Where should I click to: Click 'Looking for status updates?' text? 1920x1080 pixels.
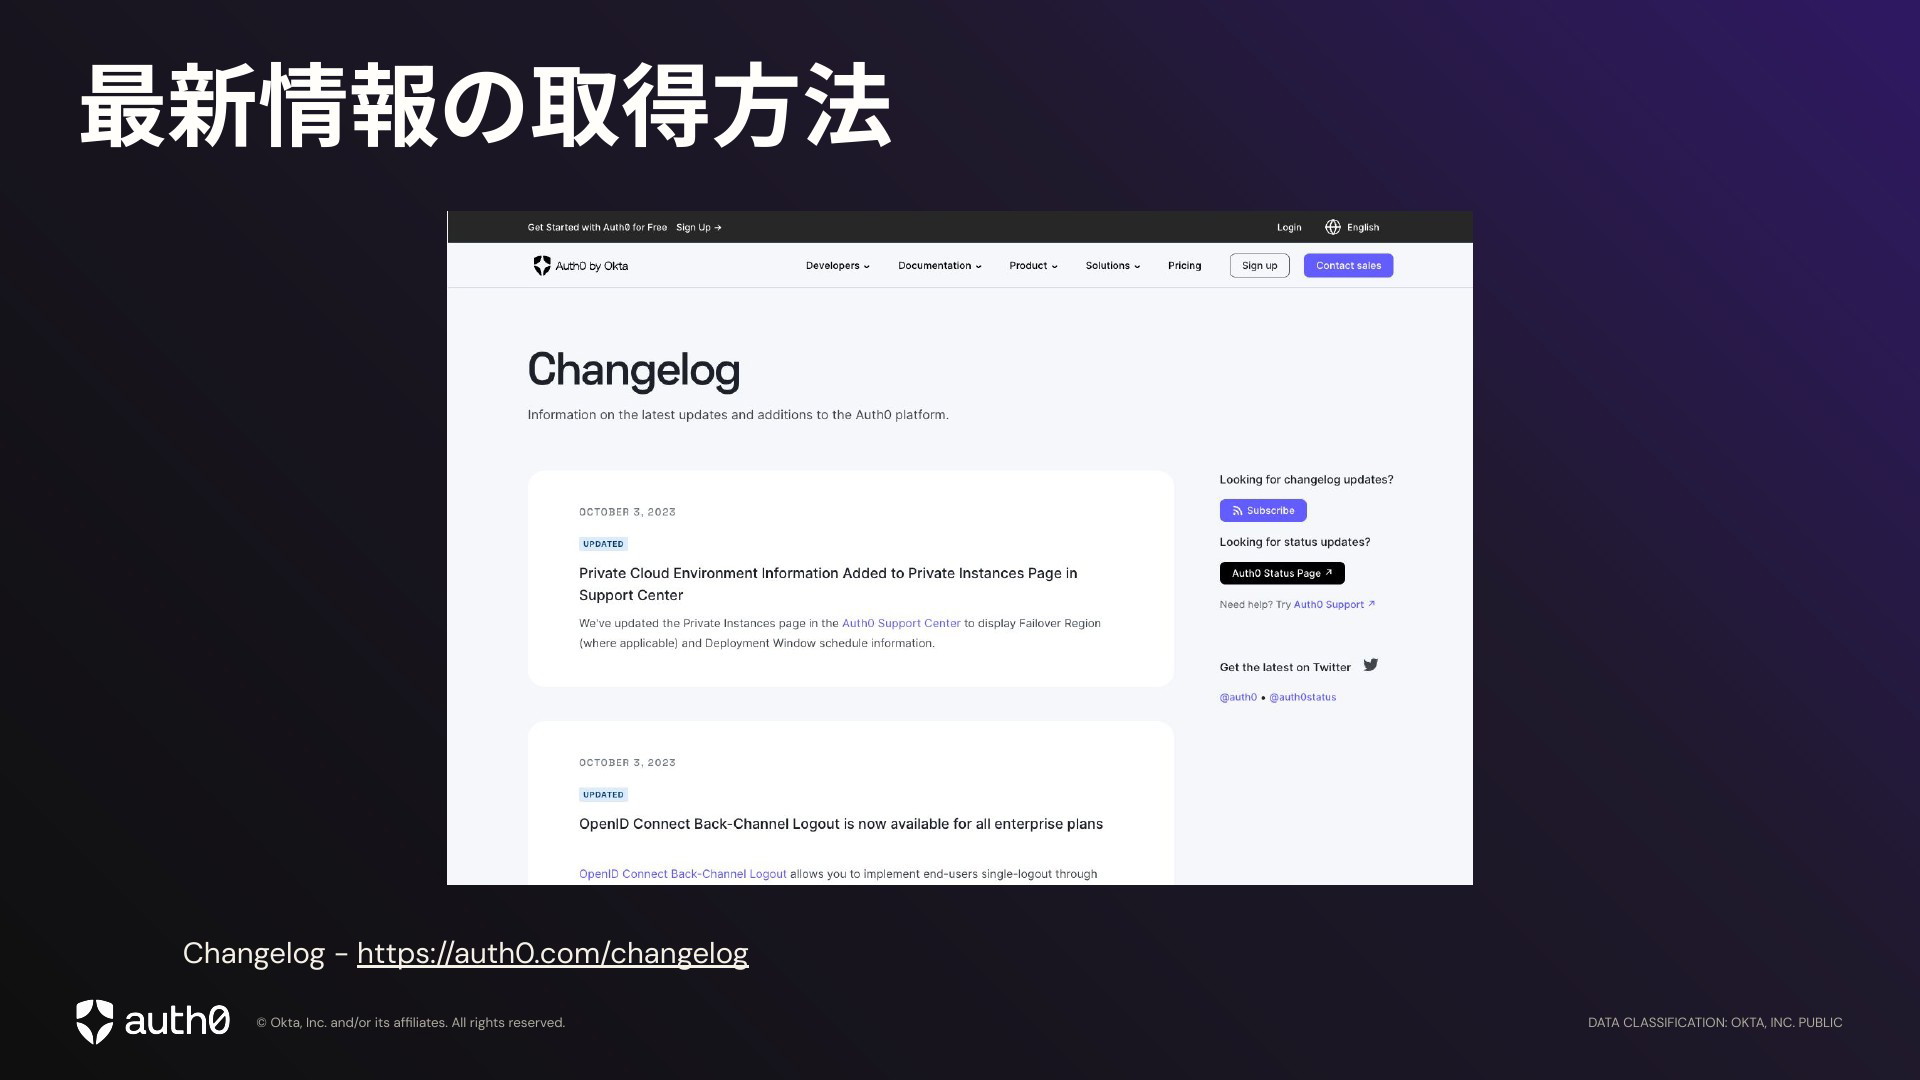(x=1295, y=542)
